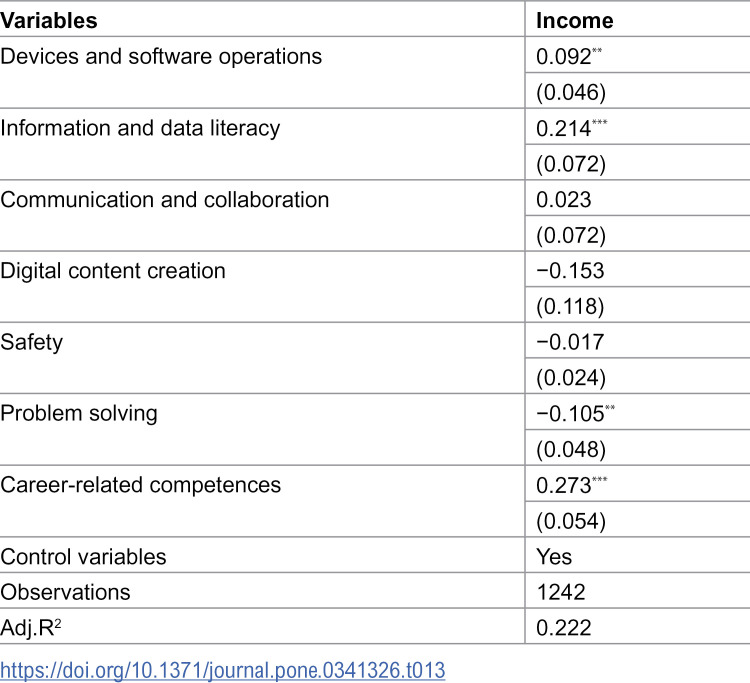
Task: Select the Devices and software operations row label
Action: pos(161,56)
